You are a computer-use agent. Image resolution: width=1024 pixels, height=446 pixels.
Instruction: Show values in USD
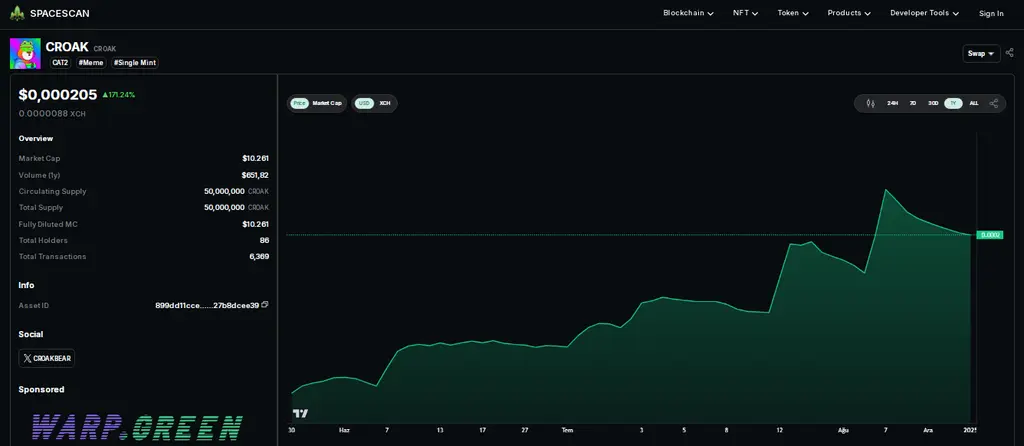364,103
